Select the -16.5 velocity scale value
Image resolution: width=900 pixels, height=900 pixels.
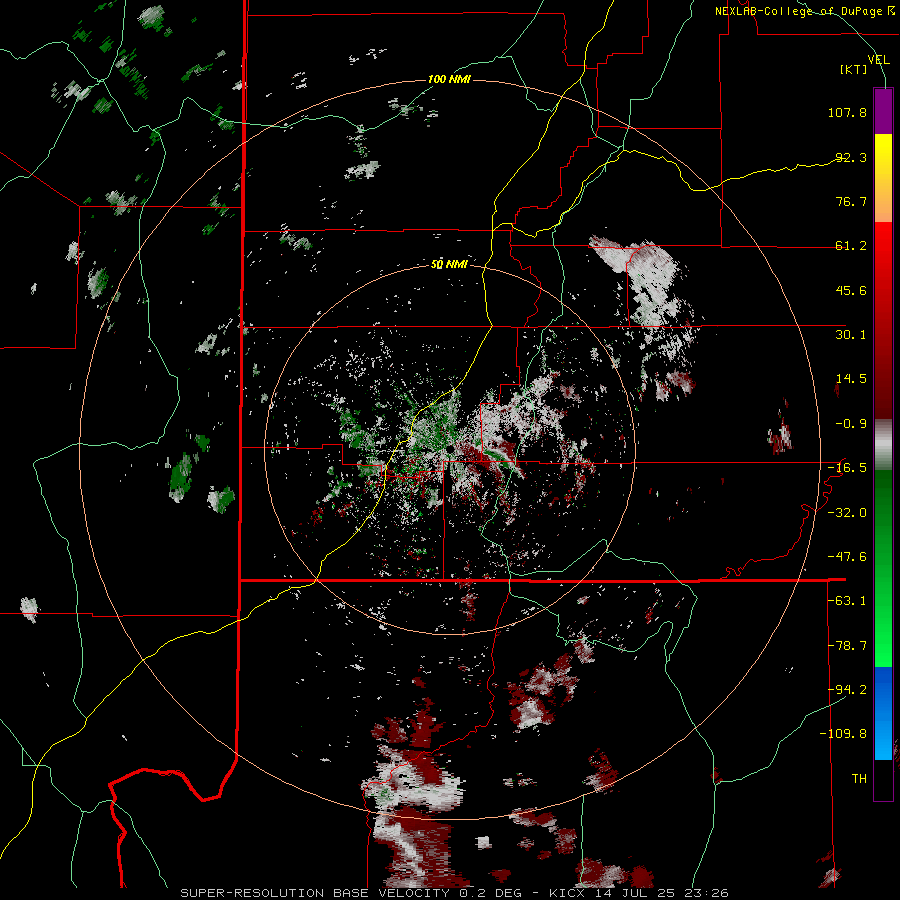(847, 468)
